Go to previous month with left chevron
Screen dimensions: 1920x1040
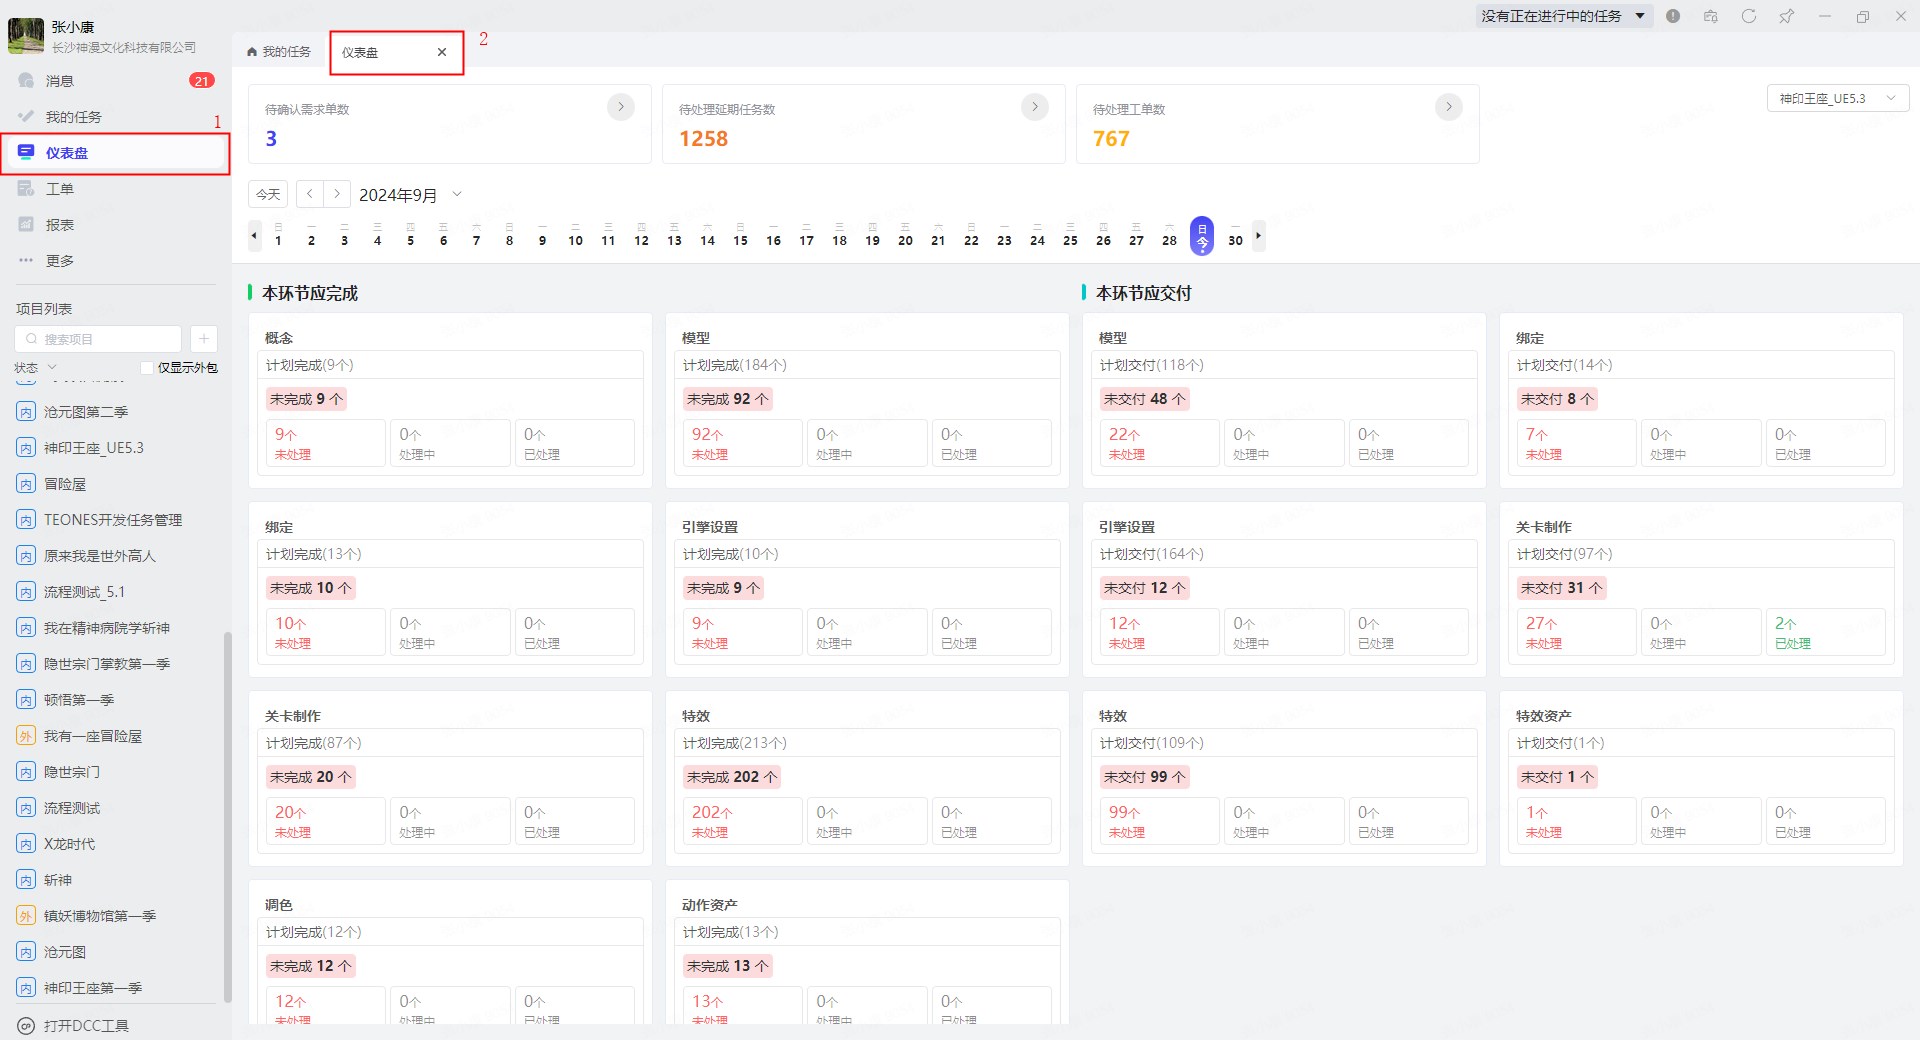[x=310, y=194]
